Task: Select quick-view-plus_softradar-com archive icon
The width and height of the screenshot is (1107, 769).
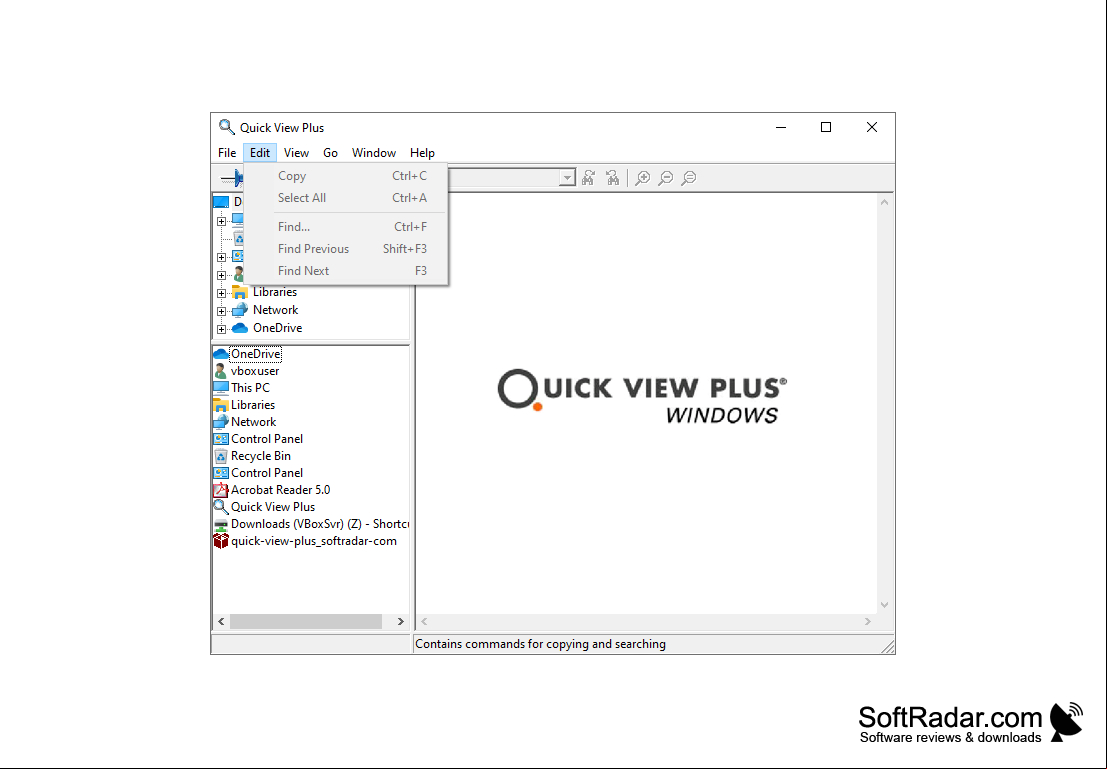Action: tap(221, 541)
